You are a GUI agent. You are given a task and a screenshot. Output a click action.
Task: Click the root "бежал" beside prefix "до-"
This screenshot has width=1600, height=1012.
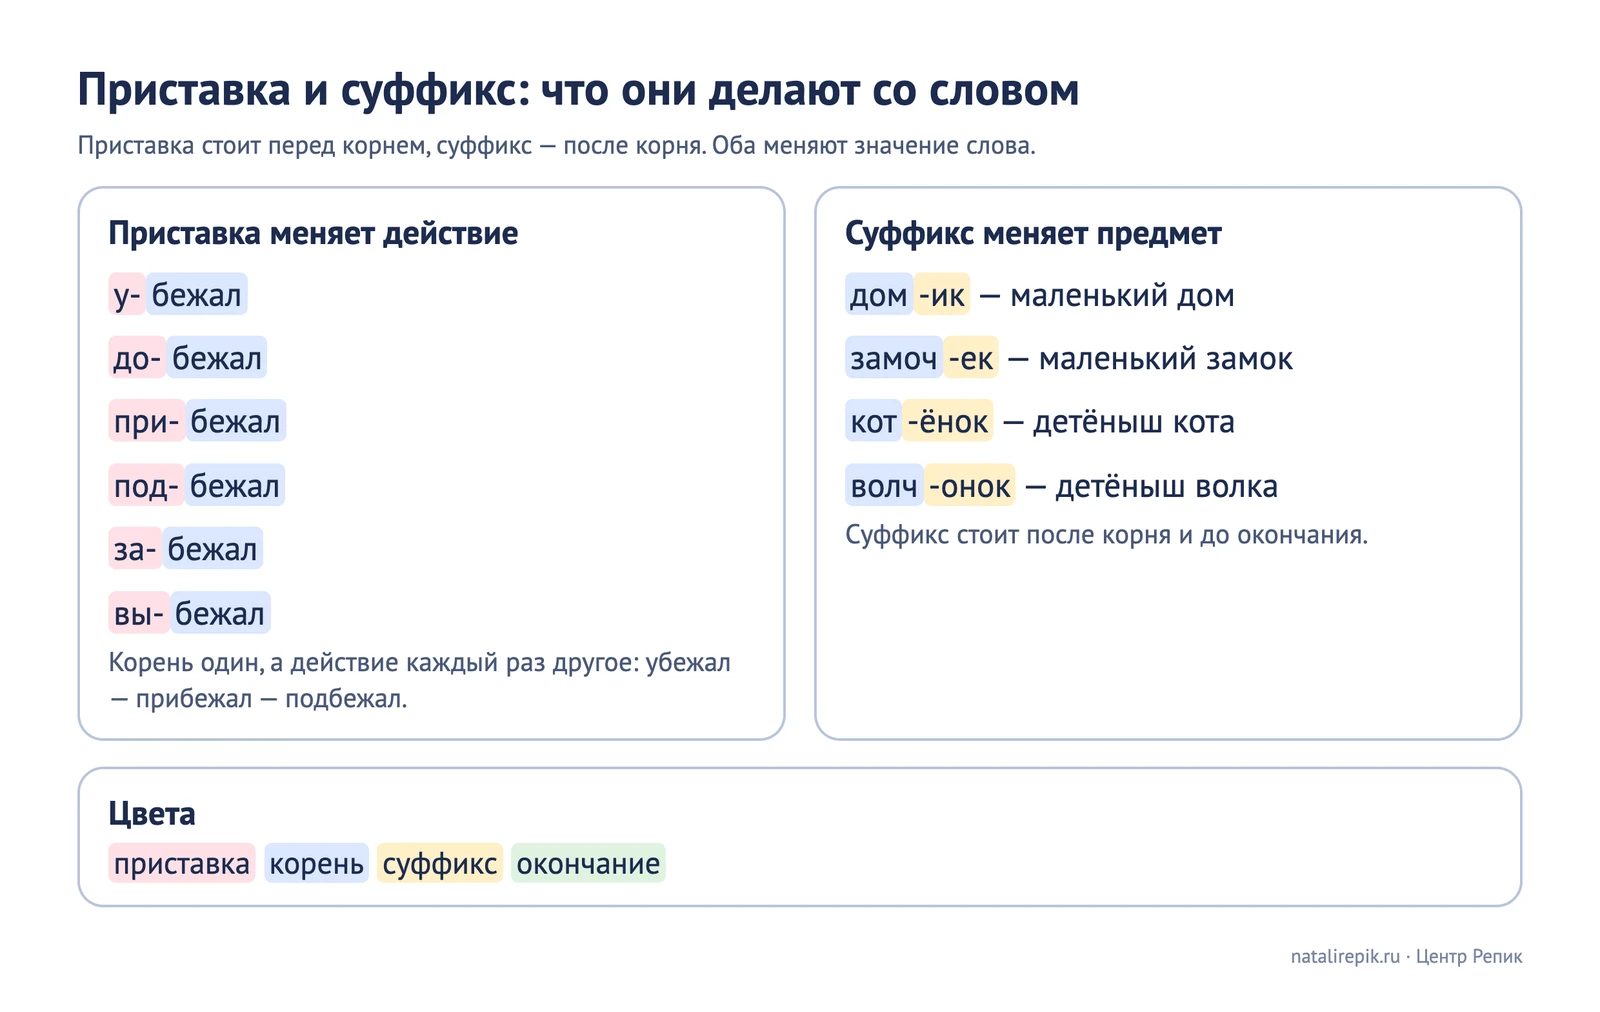coord(217,358)
